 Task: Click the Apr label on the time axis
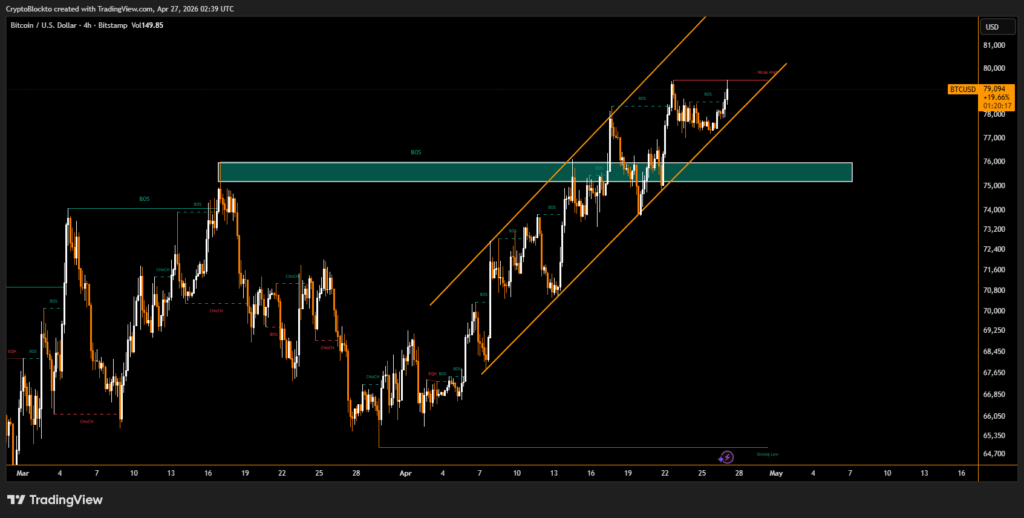point(405,472)
